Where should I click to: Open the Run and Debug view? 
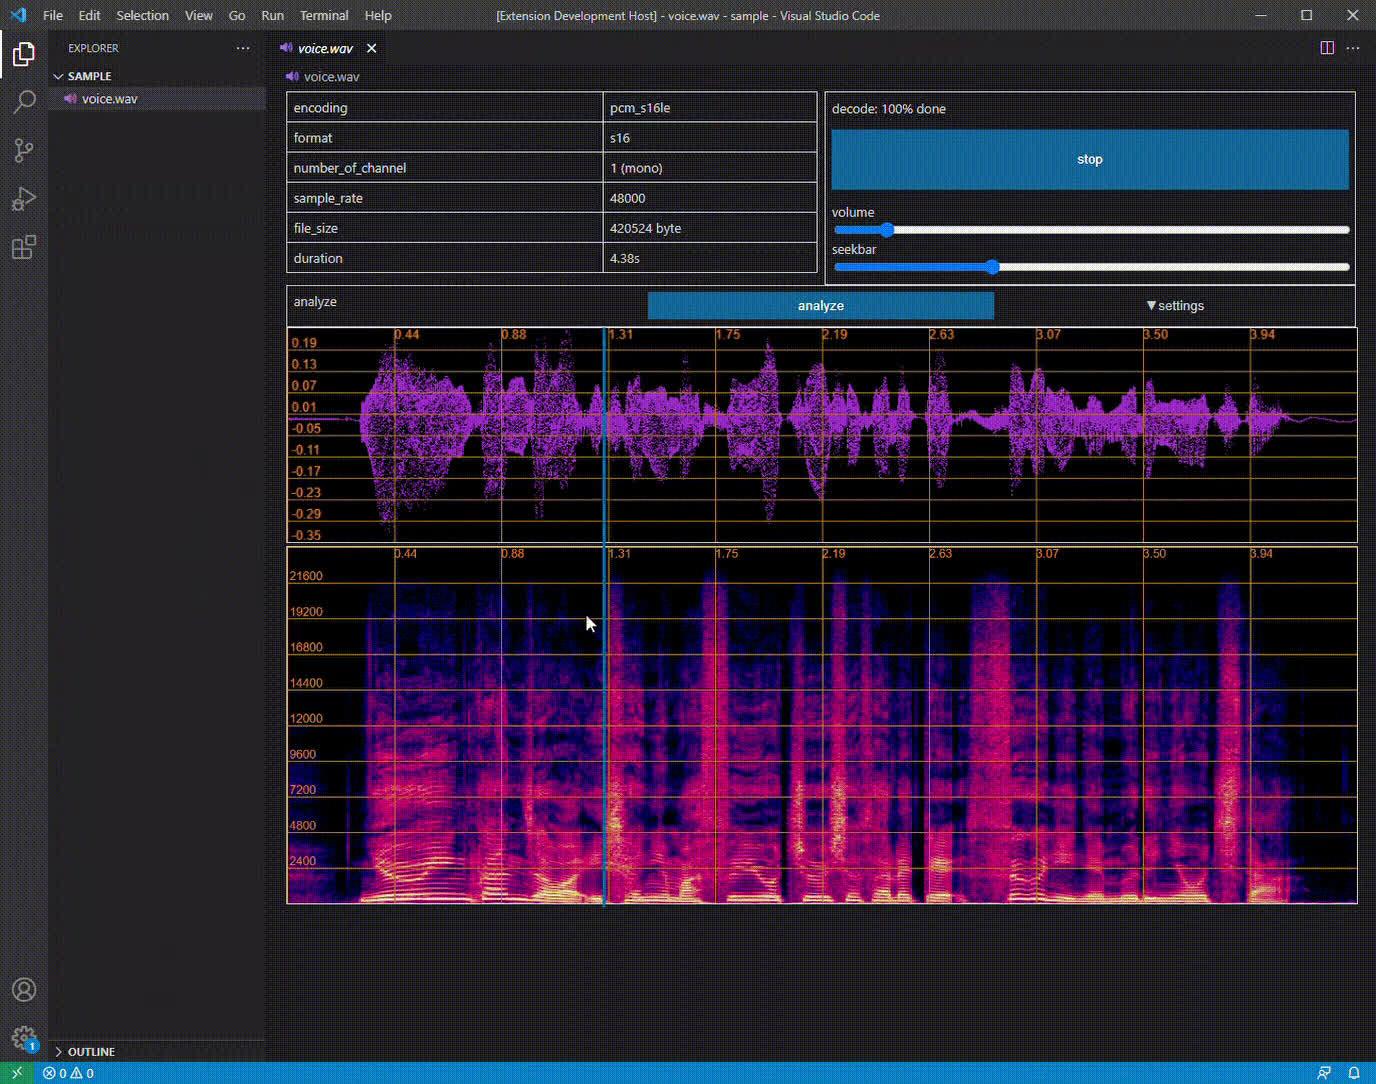click(x=24, y=199)
